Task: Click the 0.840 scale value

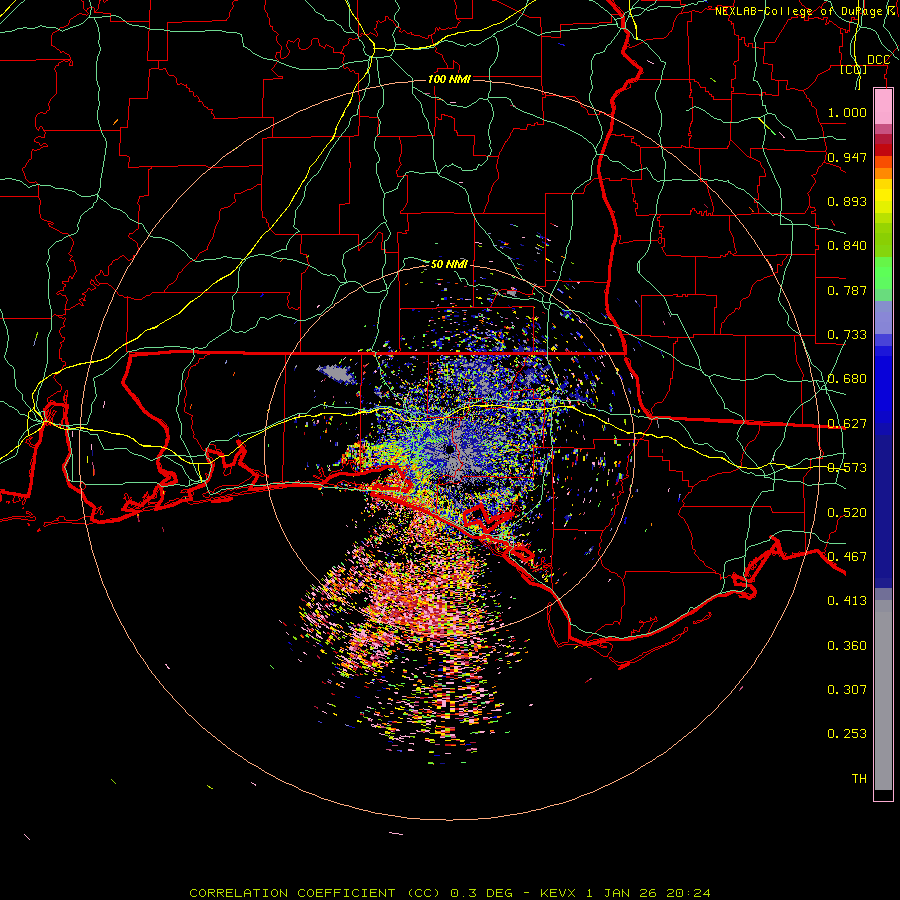Action: point(847,246)
